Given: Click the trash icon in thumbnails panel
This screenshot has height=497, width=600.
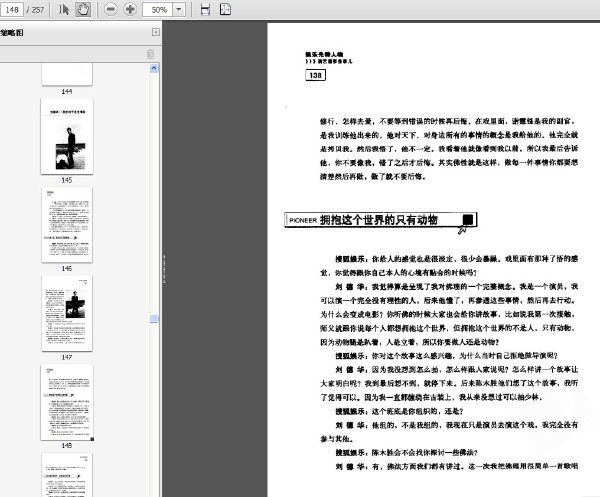Looking at the screenshot, I should click(150, 54).
